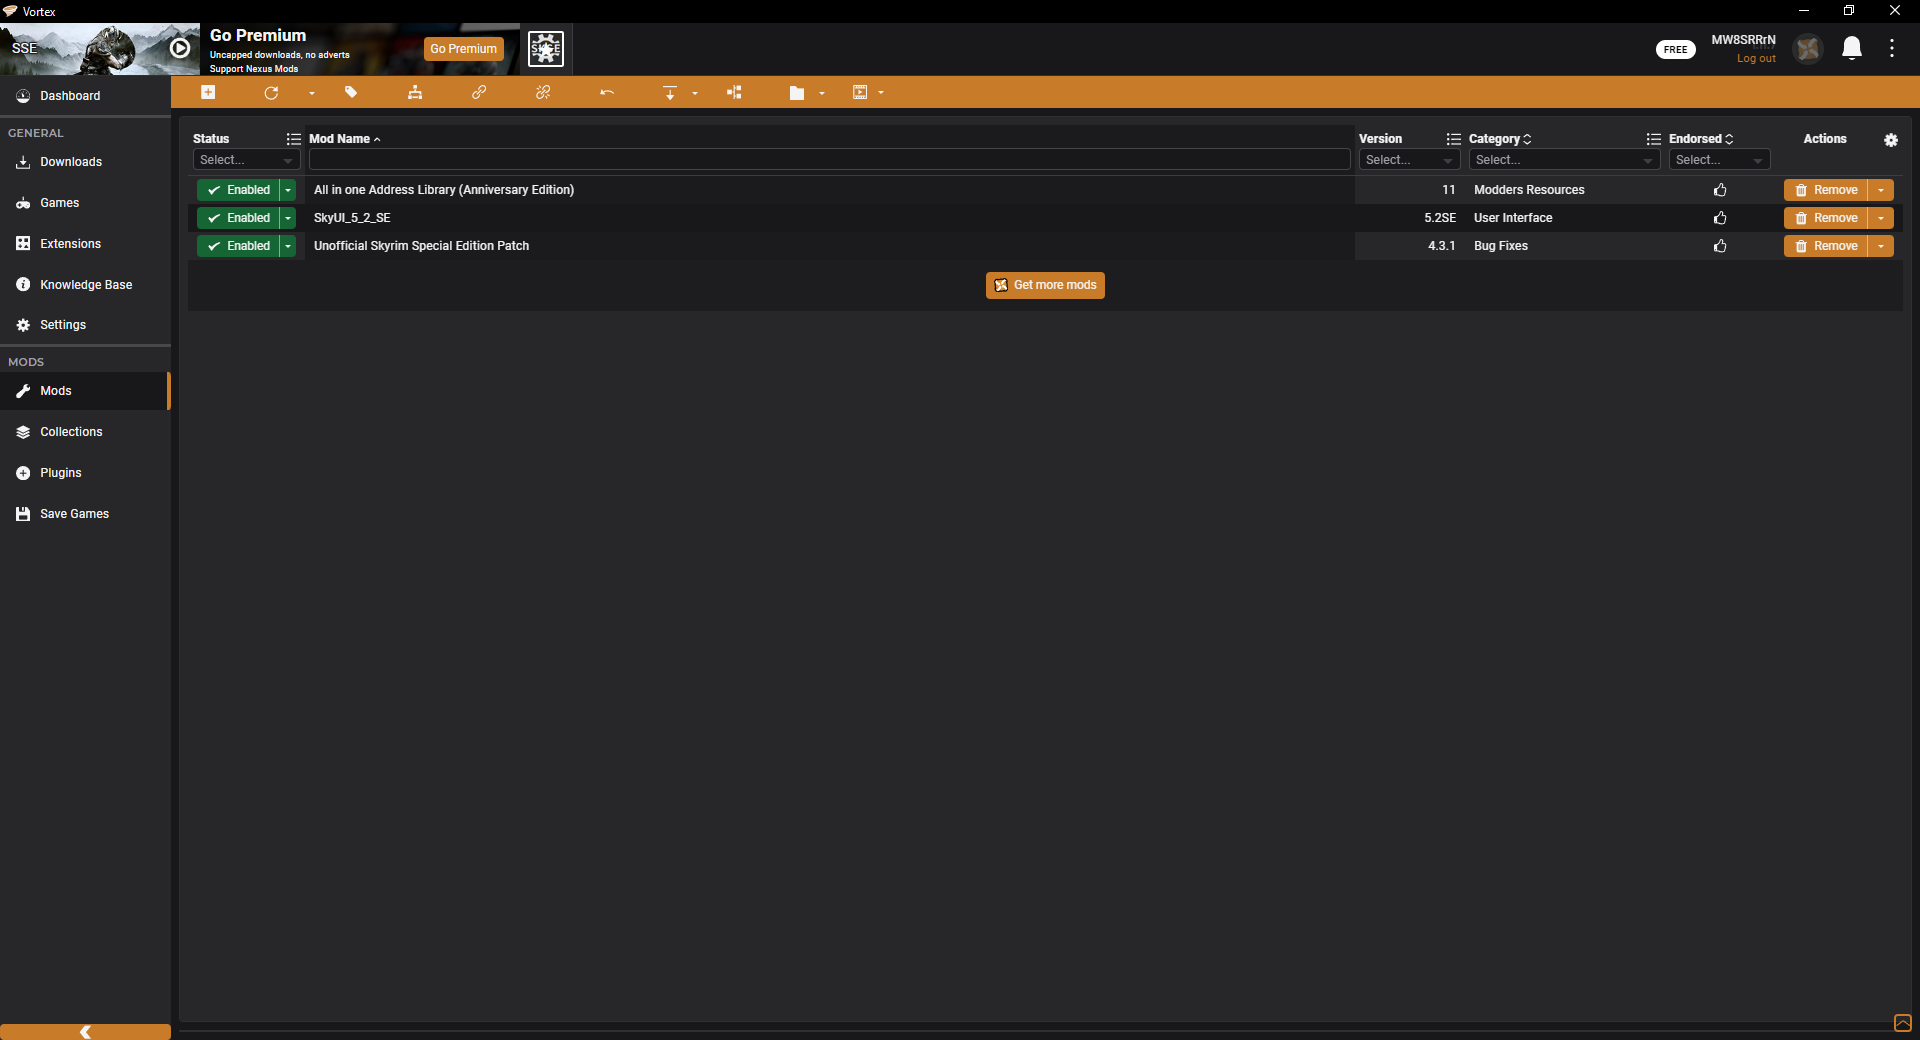Collapse the sidebar with the chevron bar
This screenshot has width=1920, height=1040.
(85, 1032)
